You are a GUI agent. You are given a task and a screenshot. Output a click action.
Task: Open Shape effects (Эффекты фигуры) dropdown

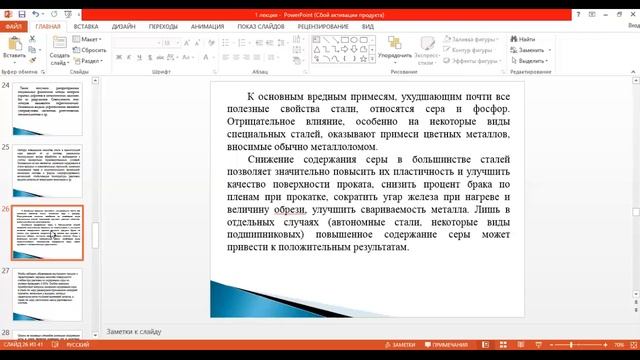[472, 61]
